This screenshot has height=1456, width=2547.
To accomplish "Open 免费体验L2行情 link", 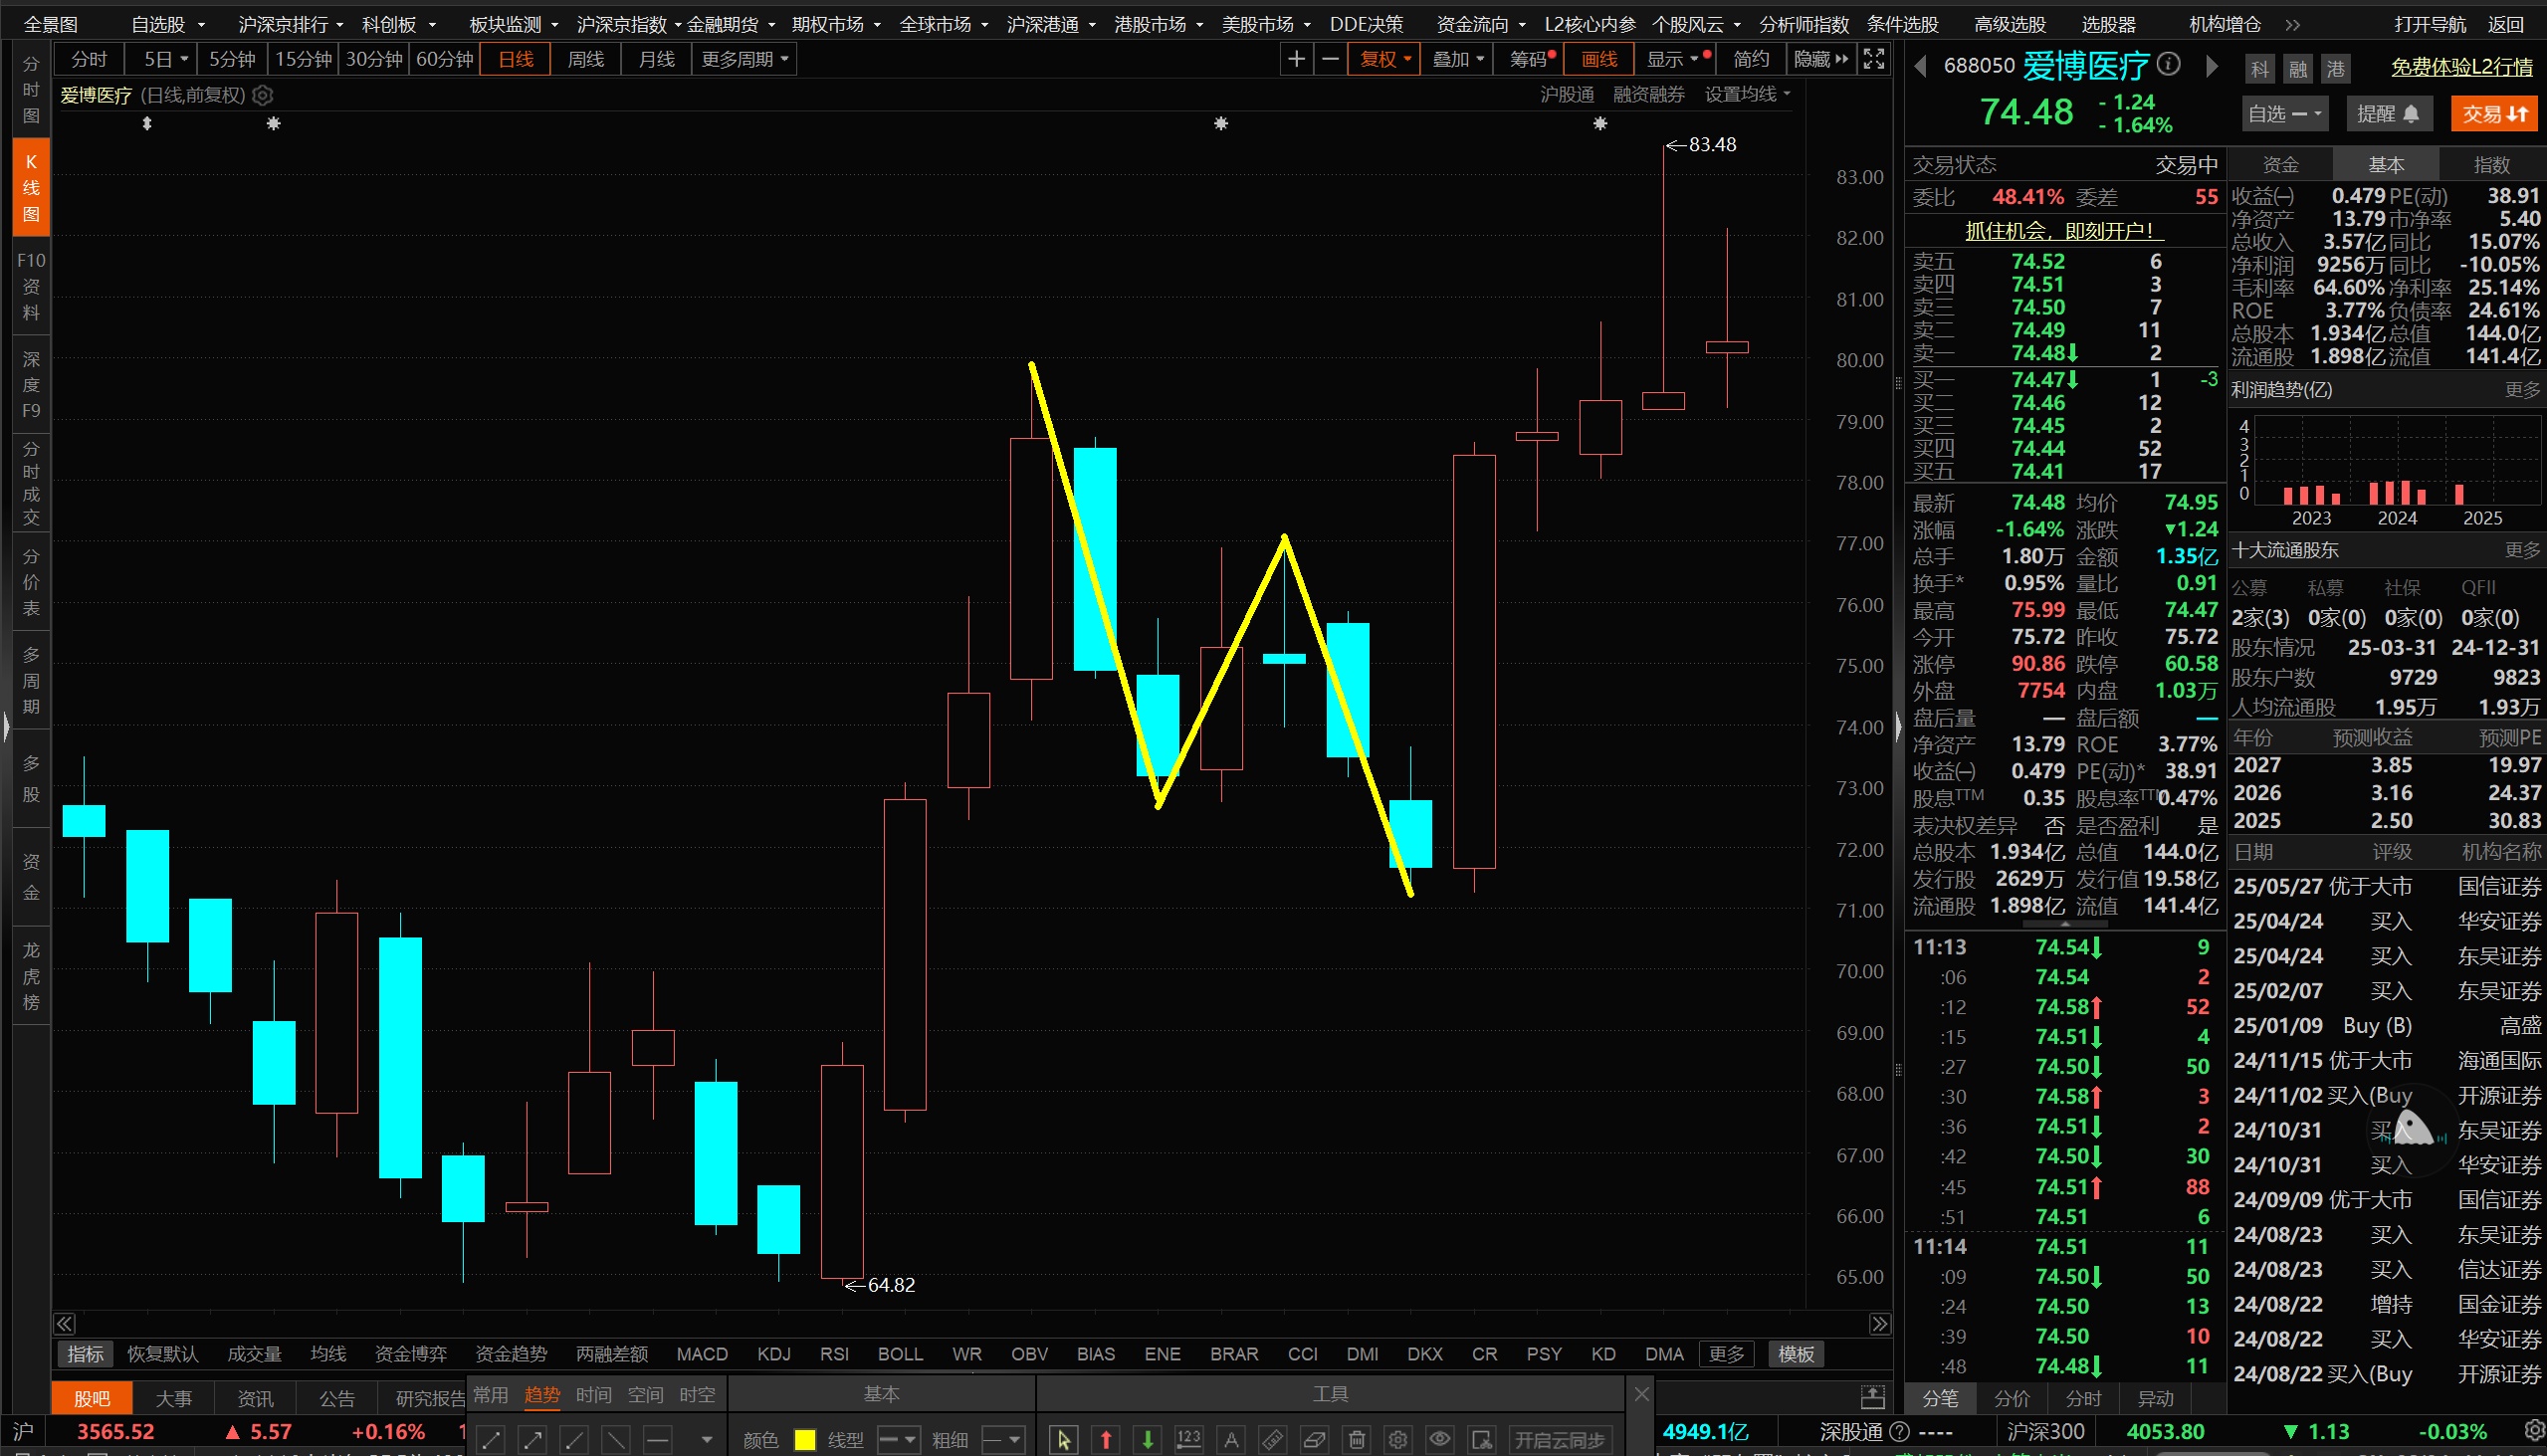I will pos(2462,67).
